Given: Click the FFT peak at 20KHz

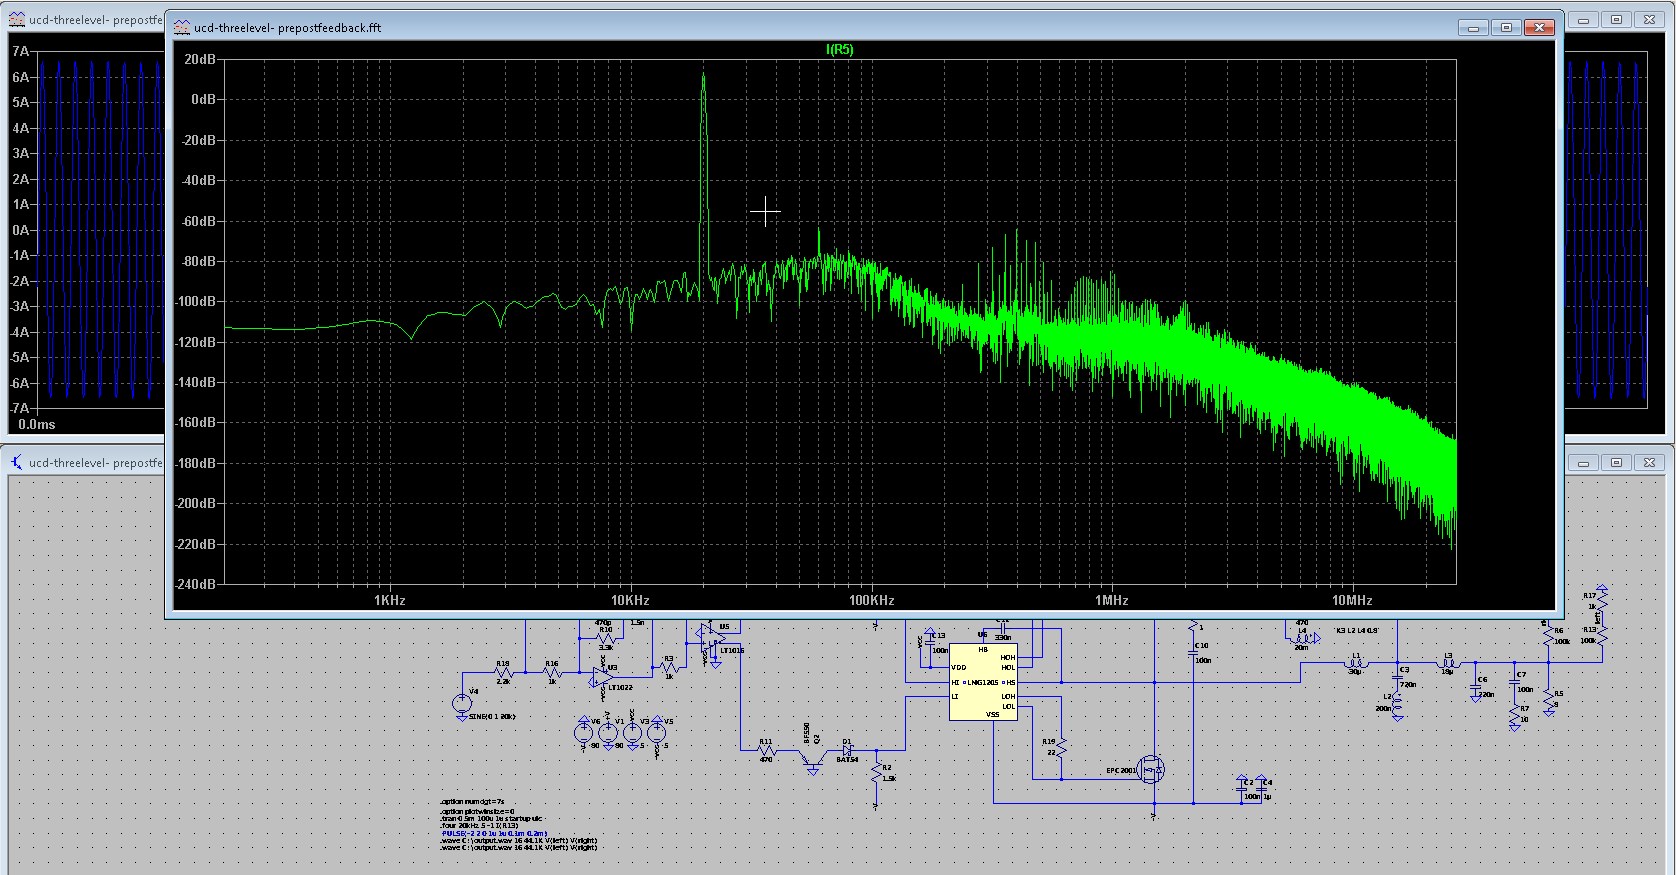Looking at the screenshot, I should coord(703,76).
